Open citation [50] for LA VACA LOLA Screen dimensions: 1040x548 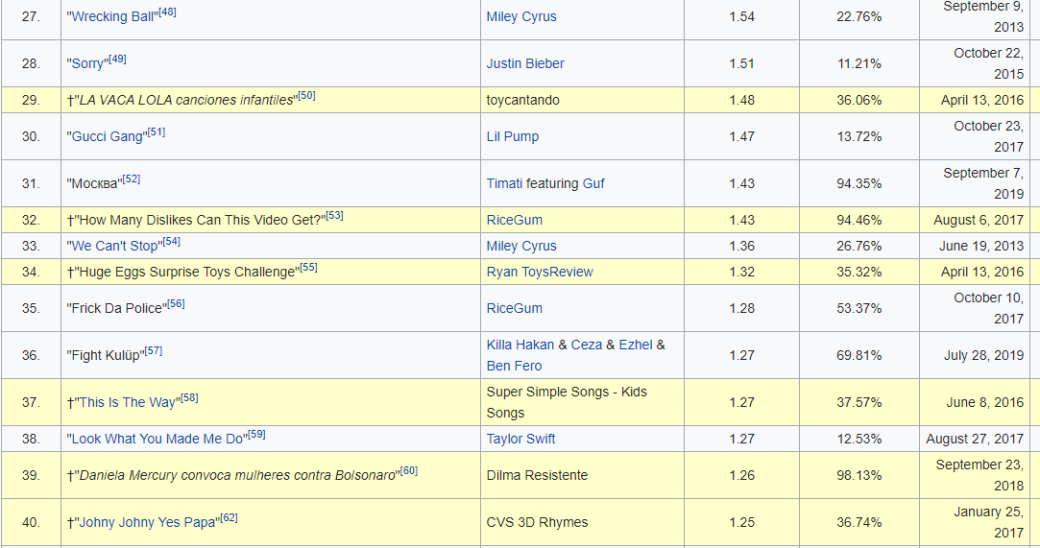[306, 96]
